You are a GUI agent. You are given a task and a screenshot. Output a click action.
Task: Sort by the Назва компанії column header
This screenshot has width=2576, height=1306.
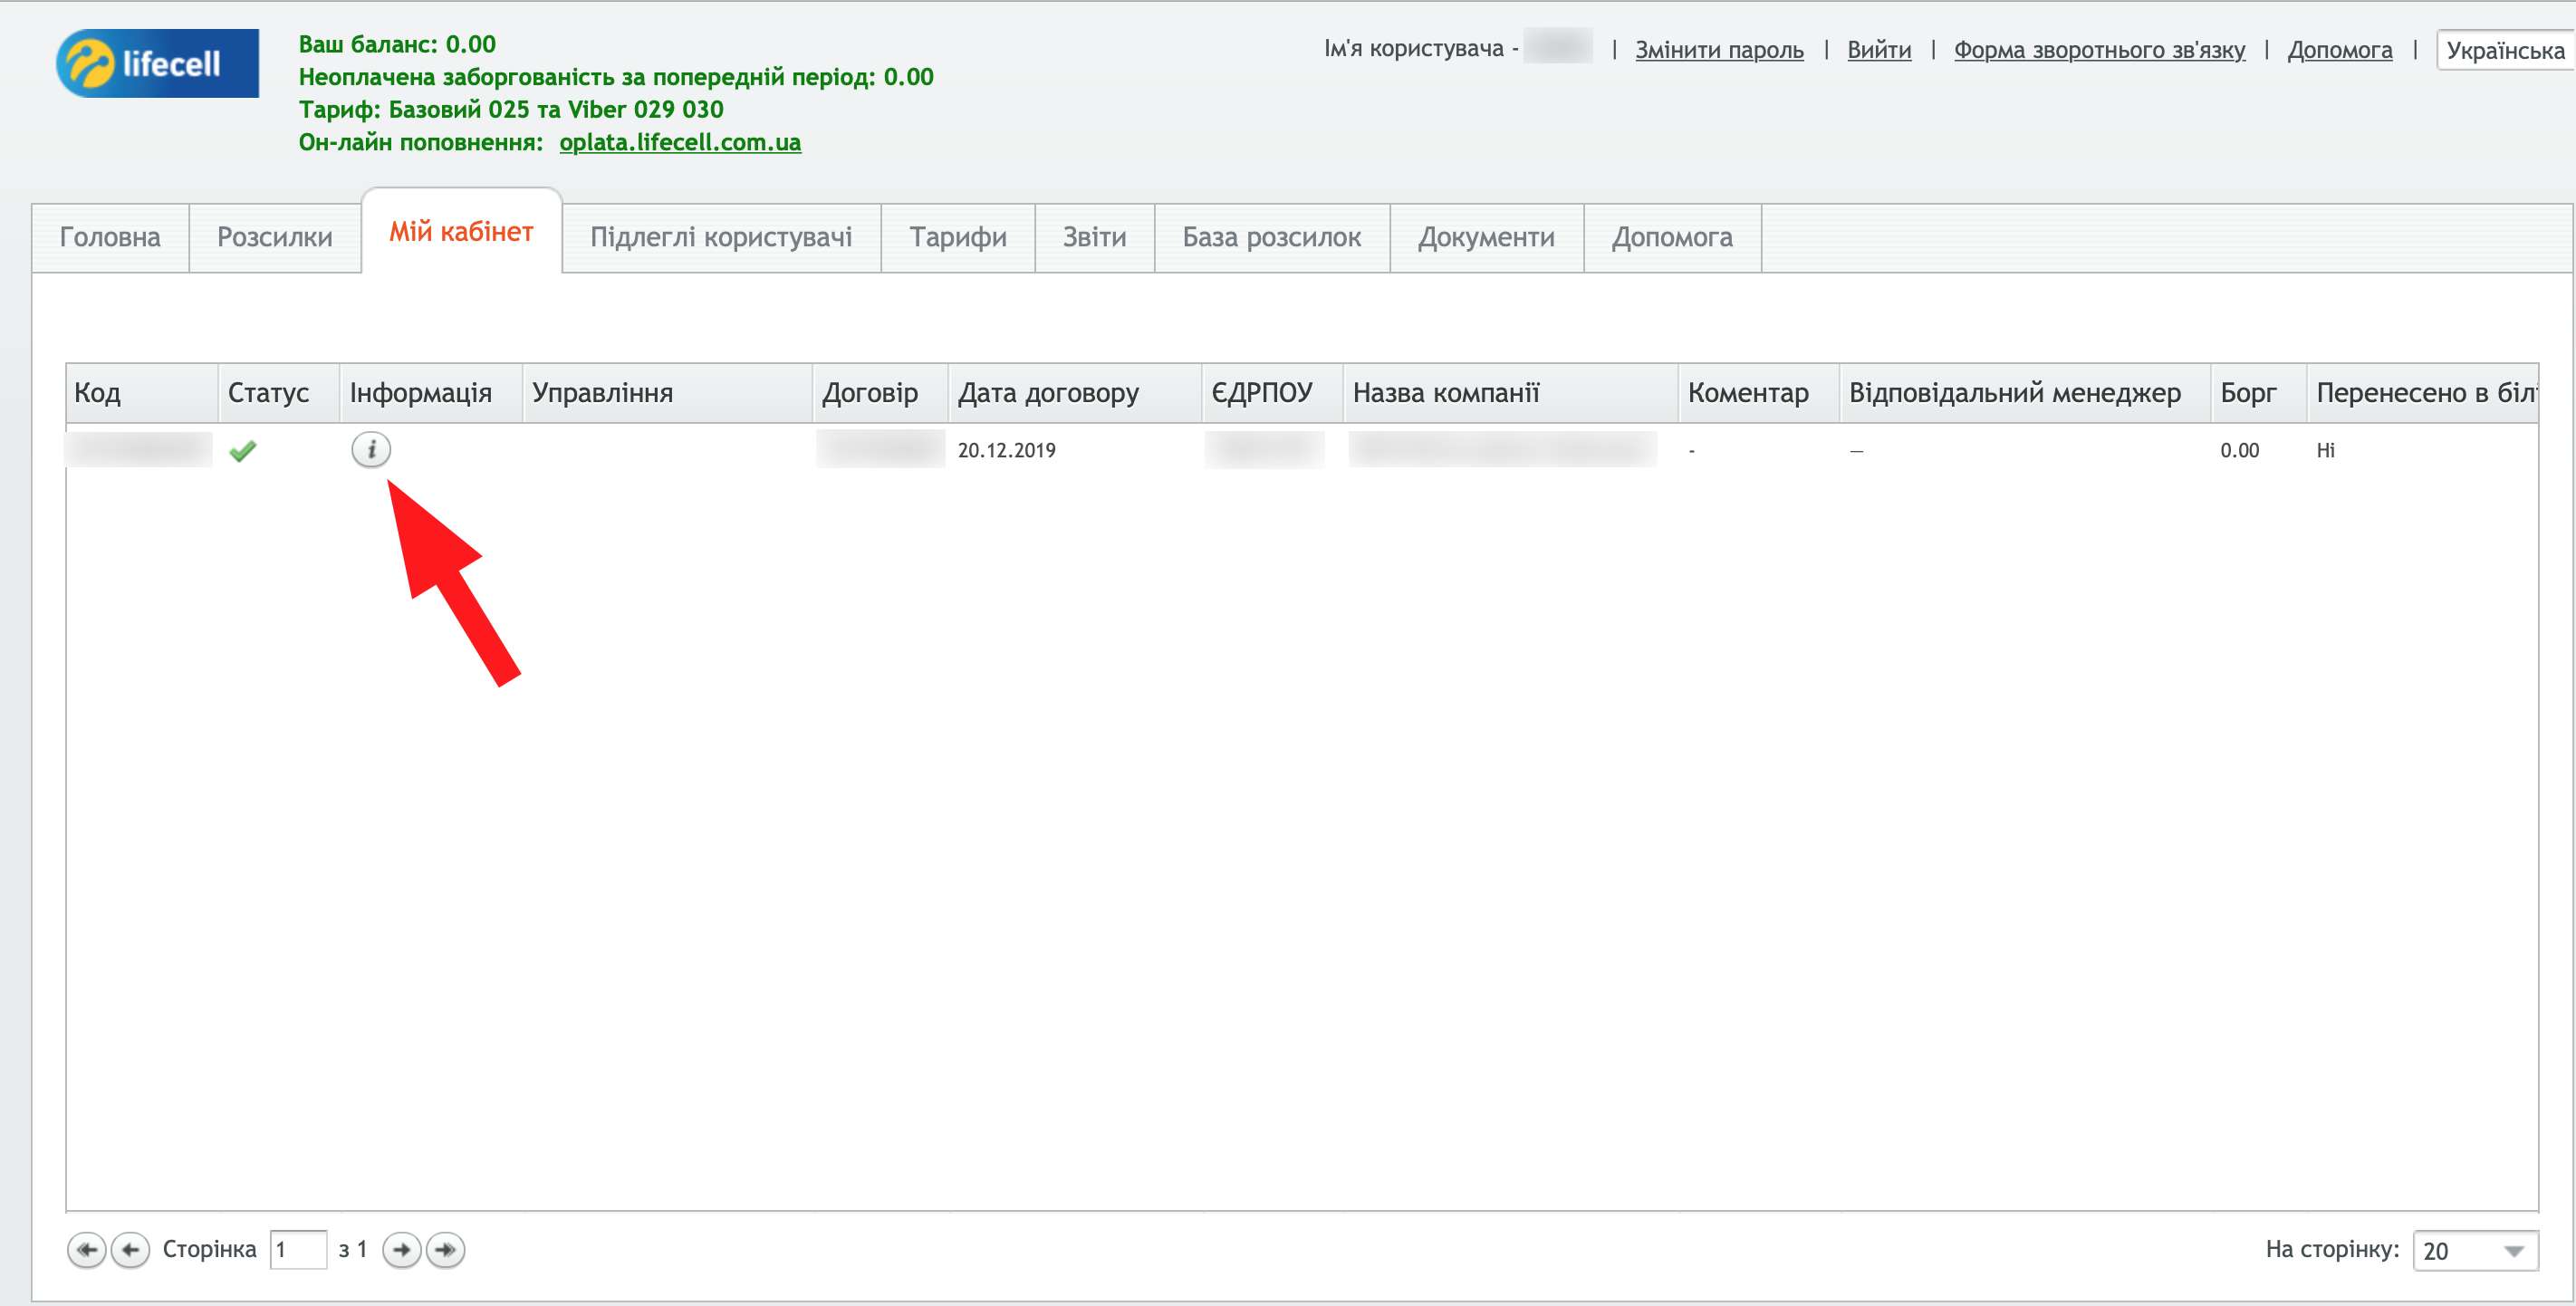point(1511,393)
